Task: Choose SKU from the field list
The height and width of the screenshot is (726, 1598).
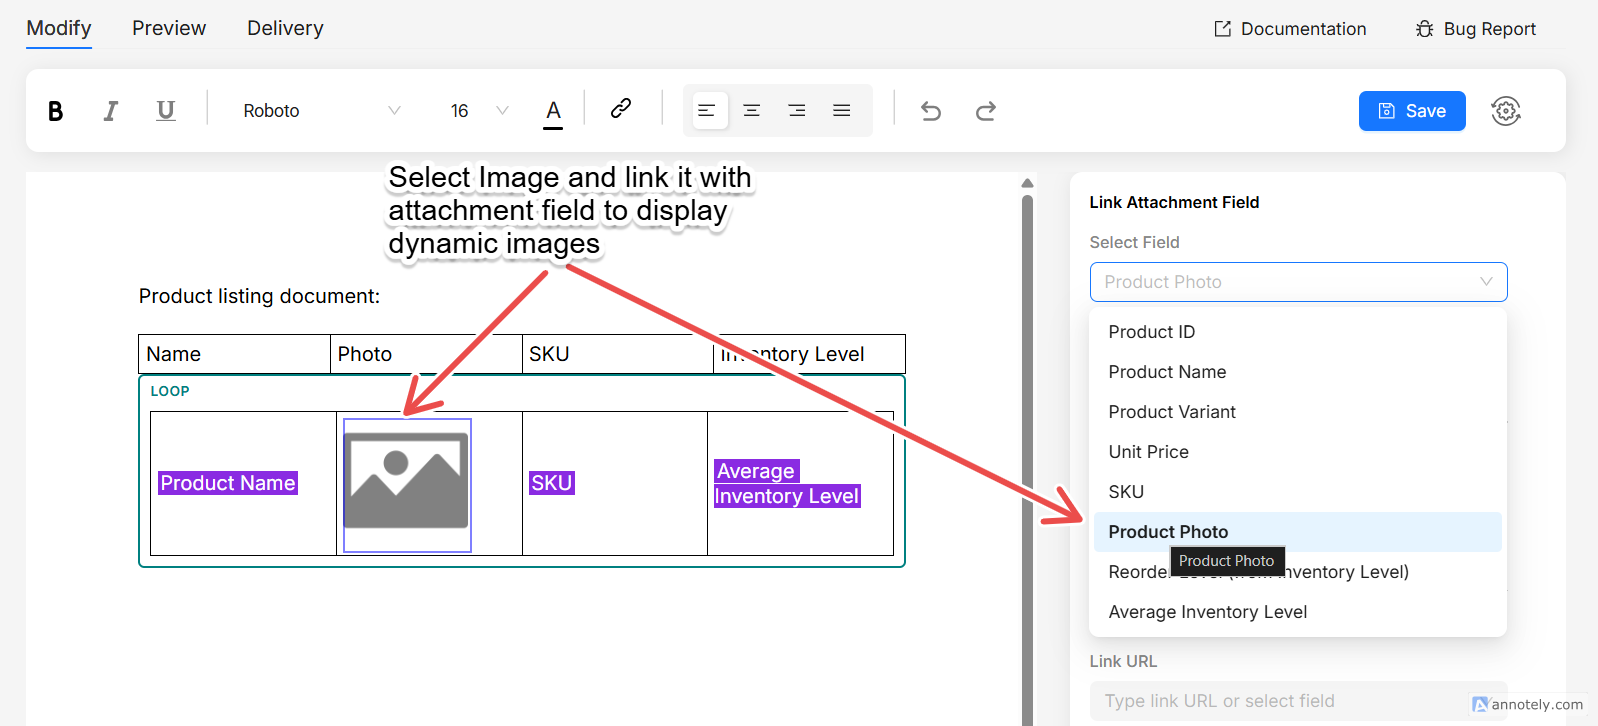Action: [1298, 492]
